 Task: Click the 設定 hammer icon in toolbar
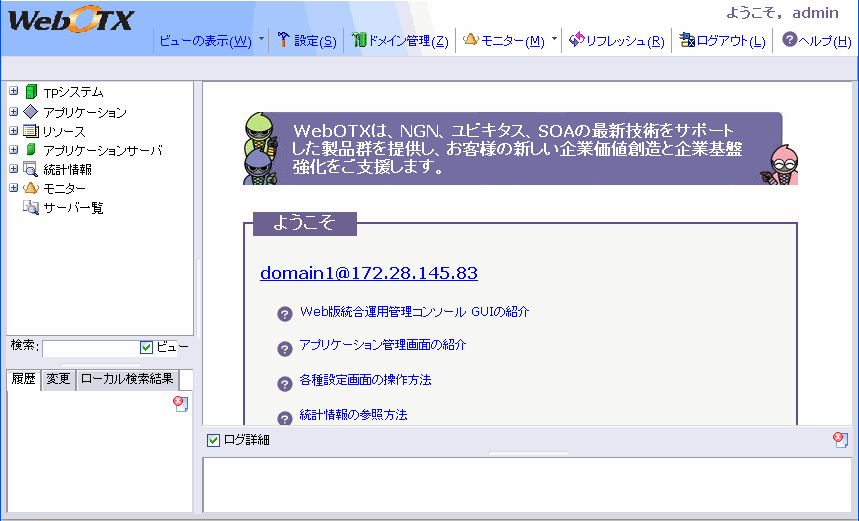pyautogui.click(x=283, y=41)
